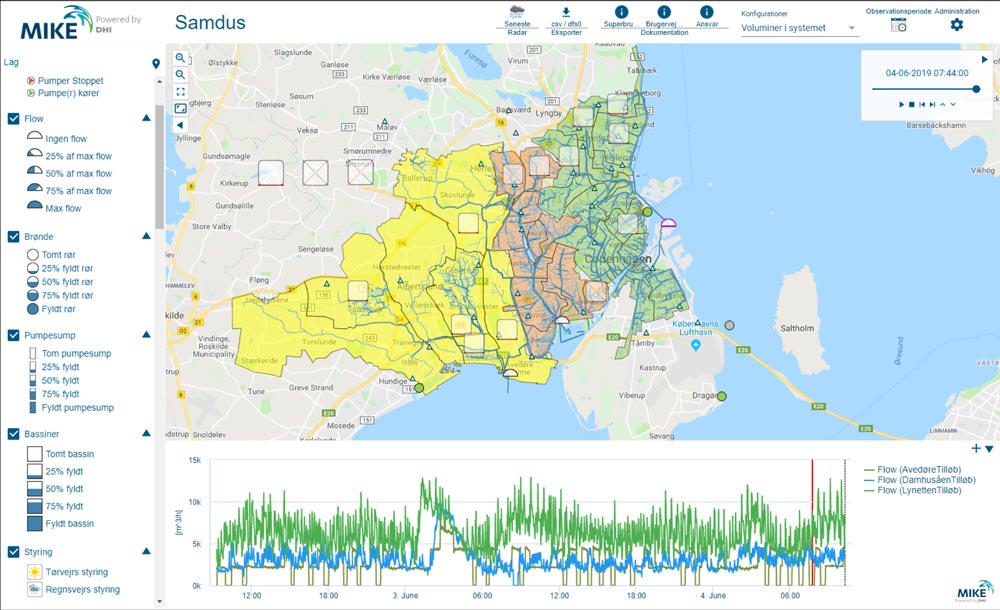This screenshot has height=610, width=1000.
Task: Click the csv / dfs0 export download icon
Action: tap(565, 12)
